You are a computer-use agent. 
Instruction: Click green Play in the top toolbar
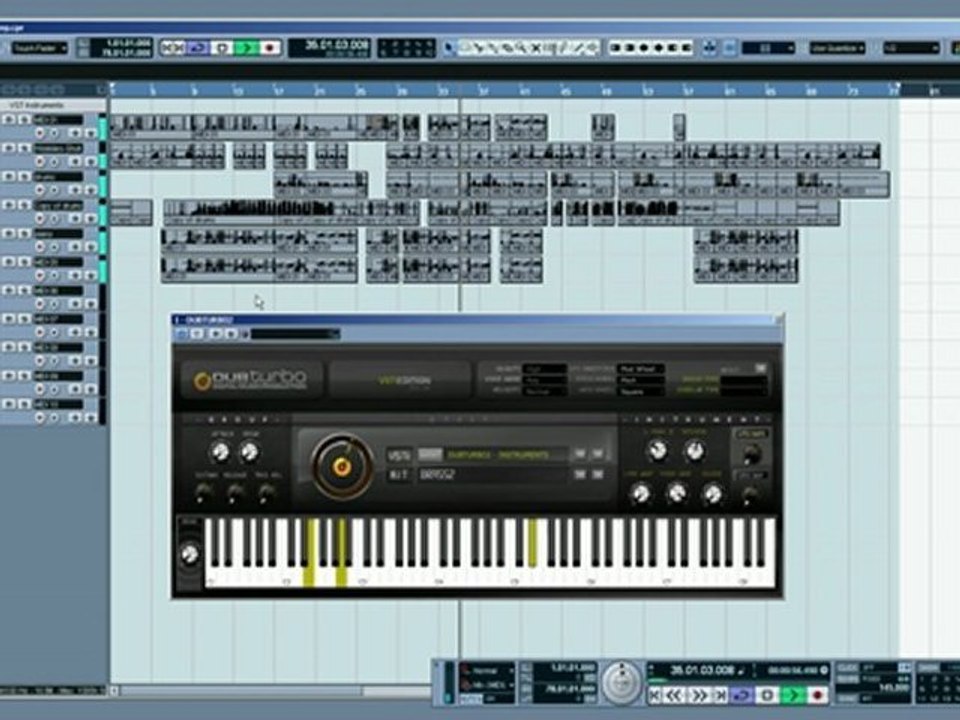click(x=247, y=48)
